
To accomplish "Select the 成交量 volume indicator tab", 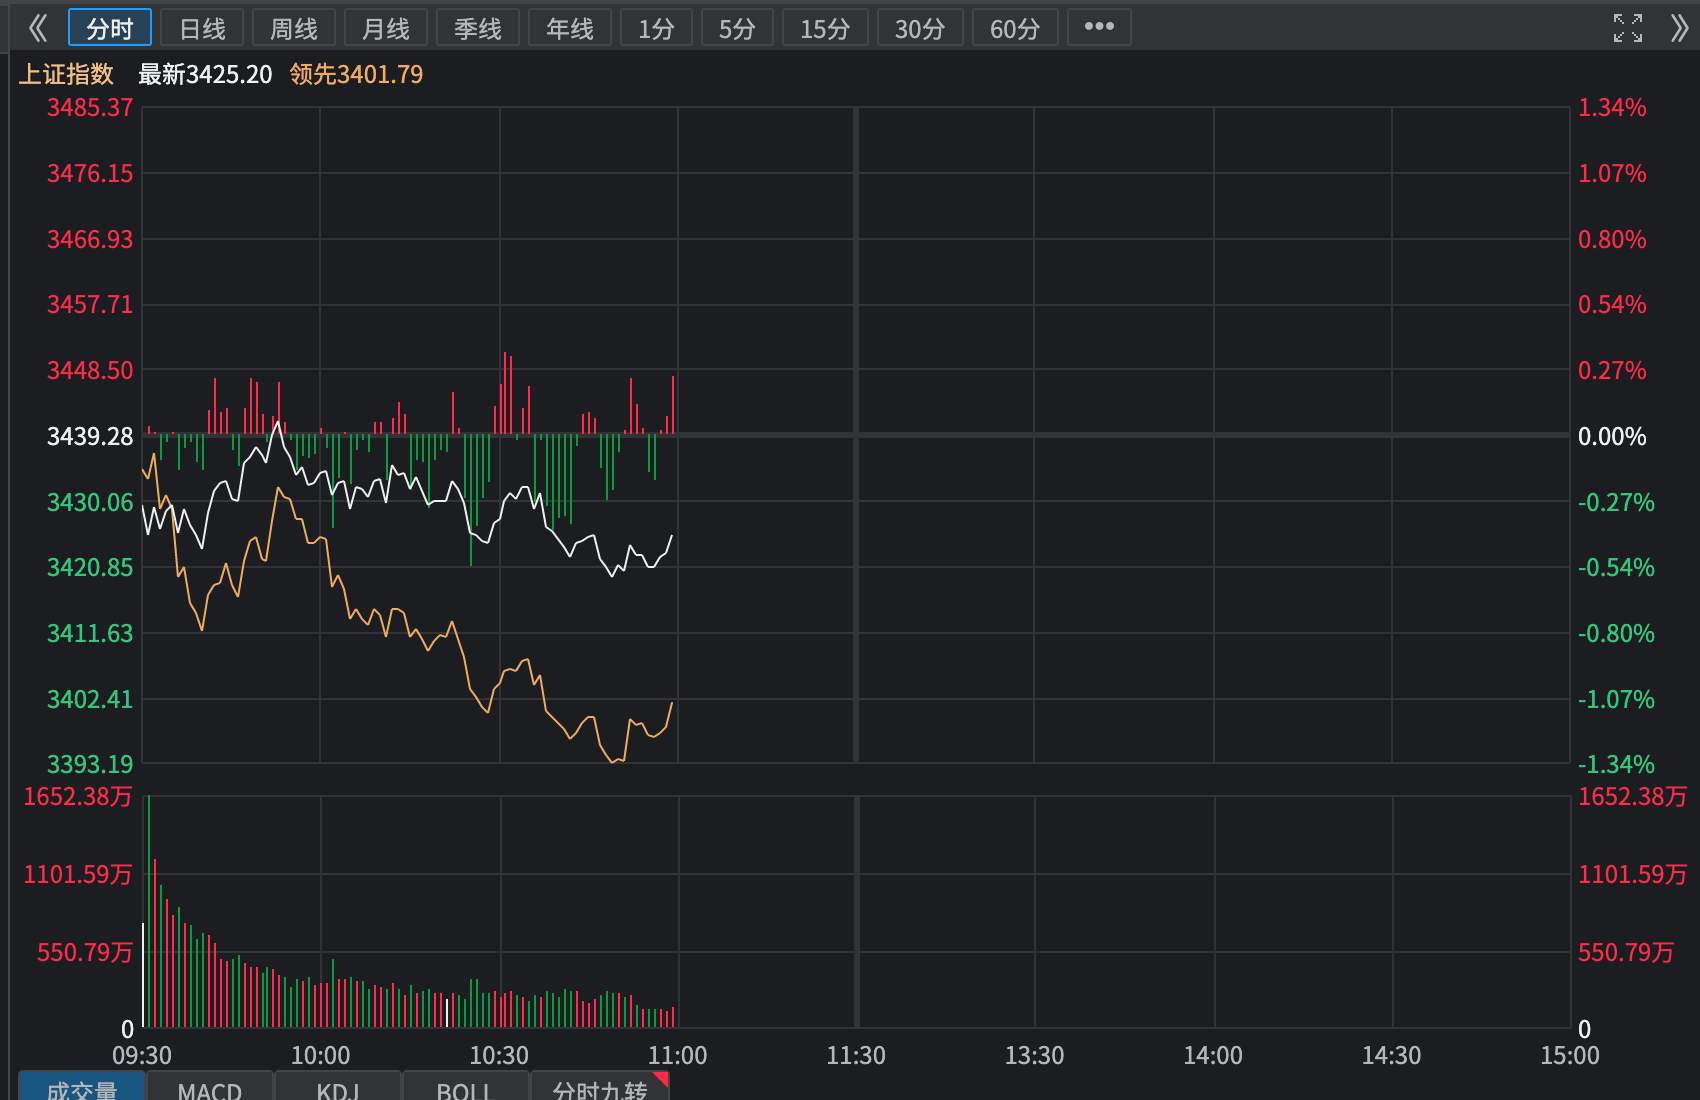I will (x=82, y=1088).
